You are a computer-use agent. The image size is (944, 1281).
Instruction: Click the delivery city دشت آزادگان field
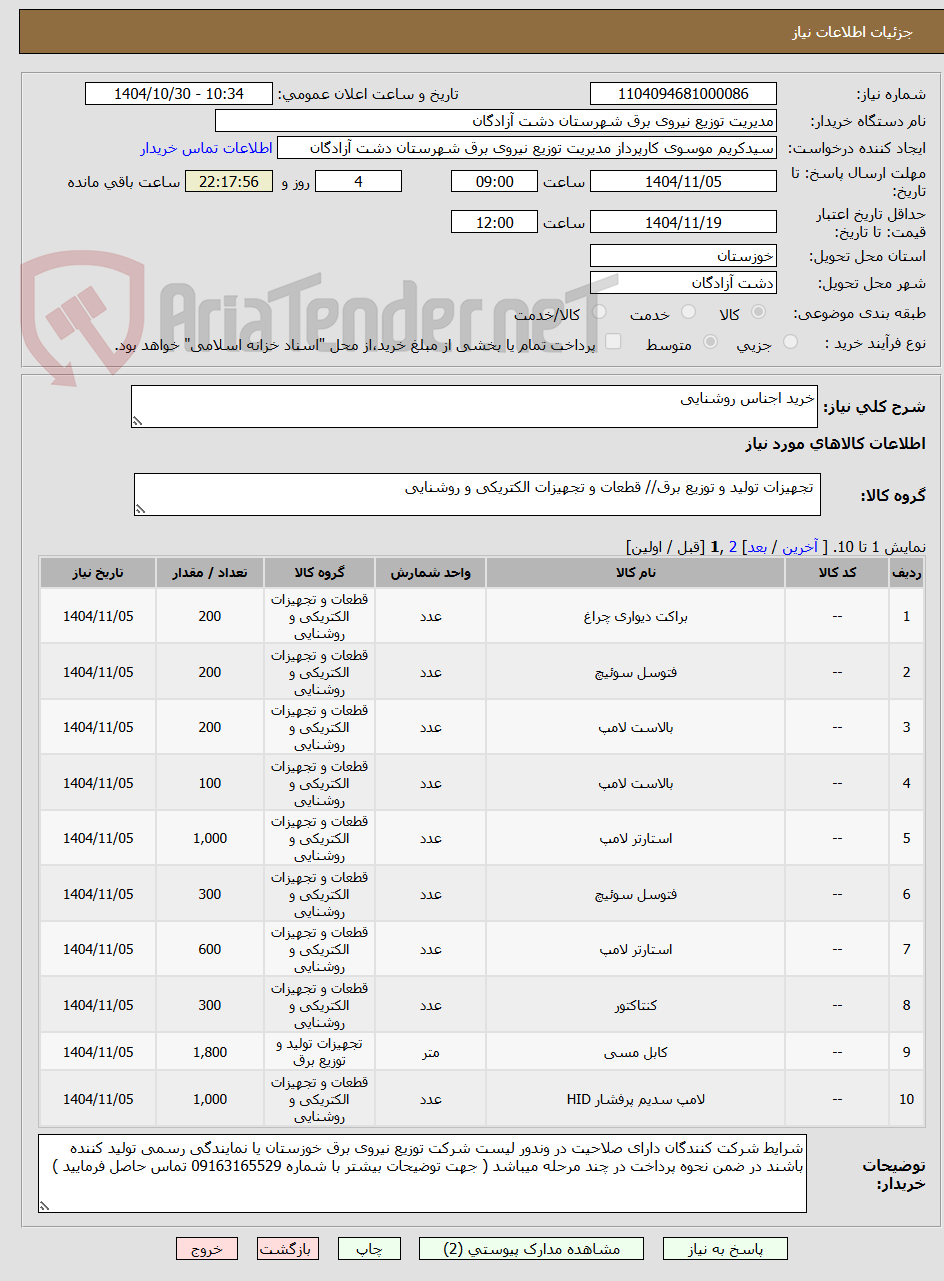[683, 283]
